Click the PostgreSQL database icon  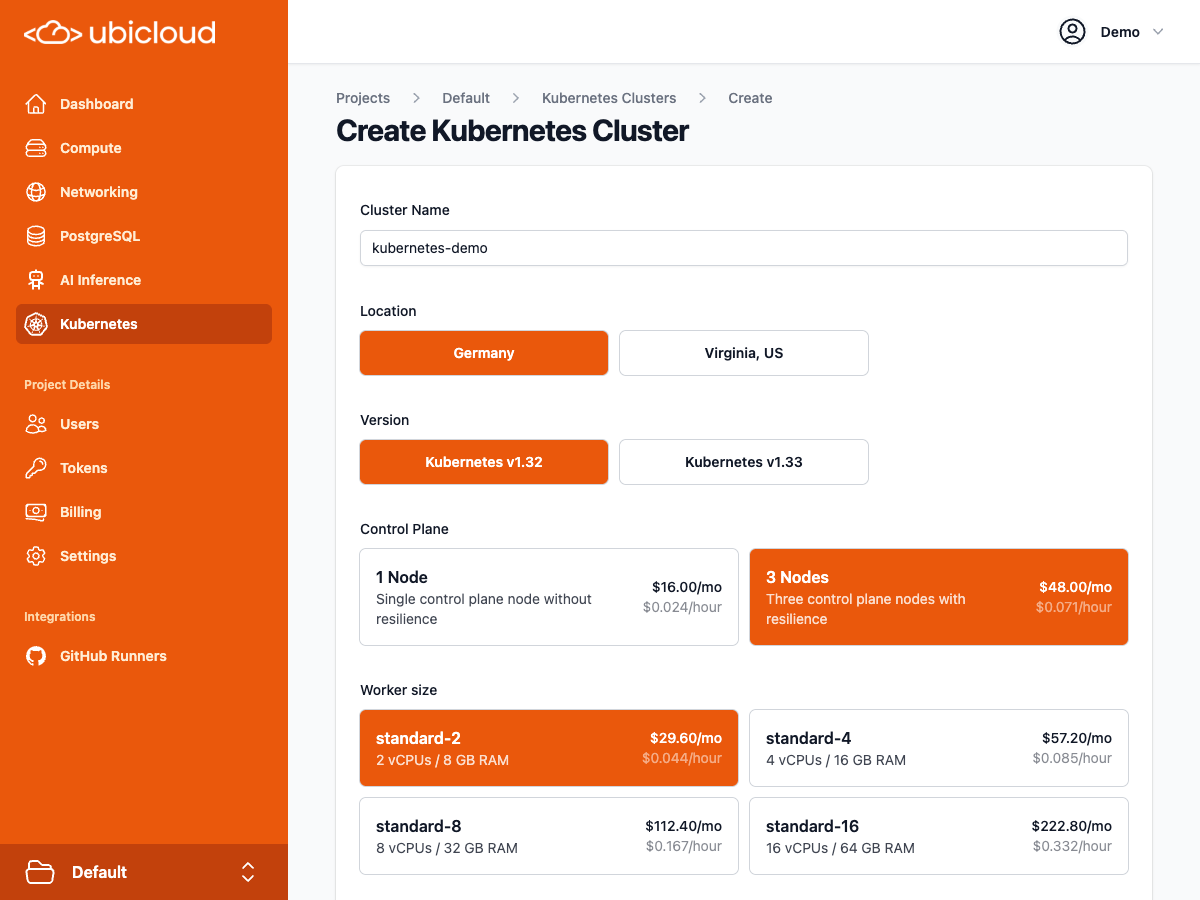[36, 236]
